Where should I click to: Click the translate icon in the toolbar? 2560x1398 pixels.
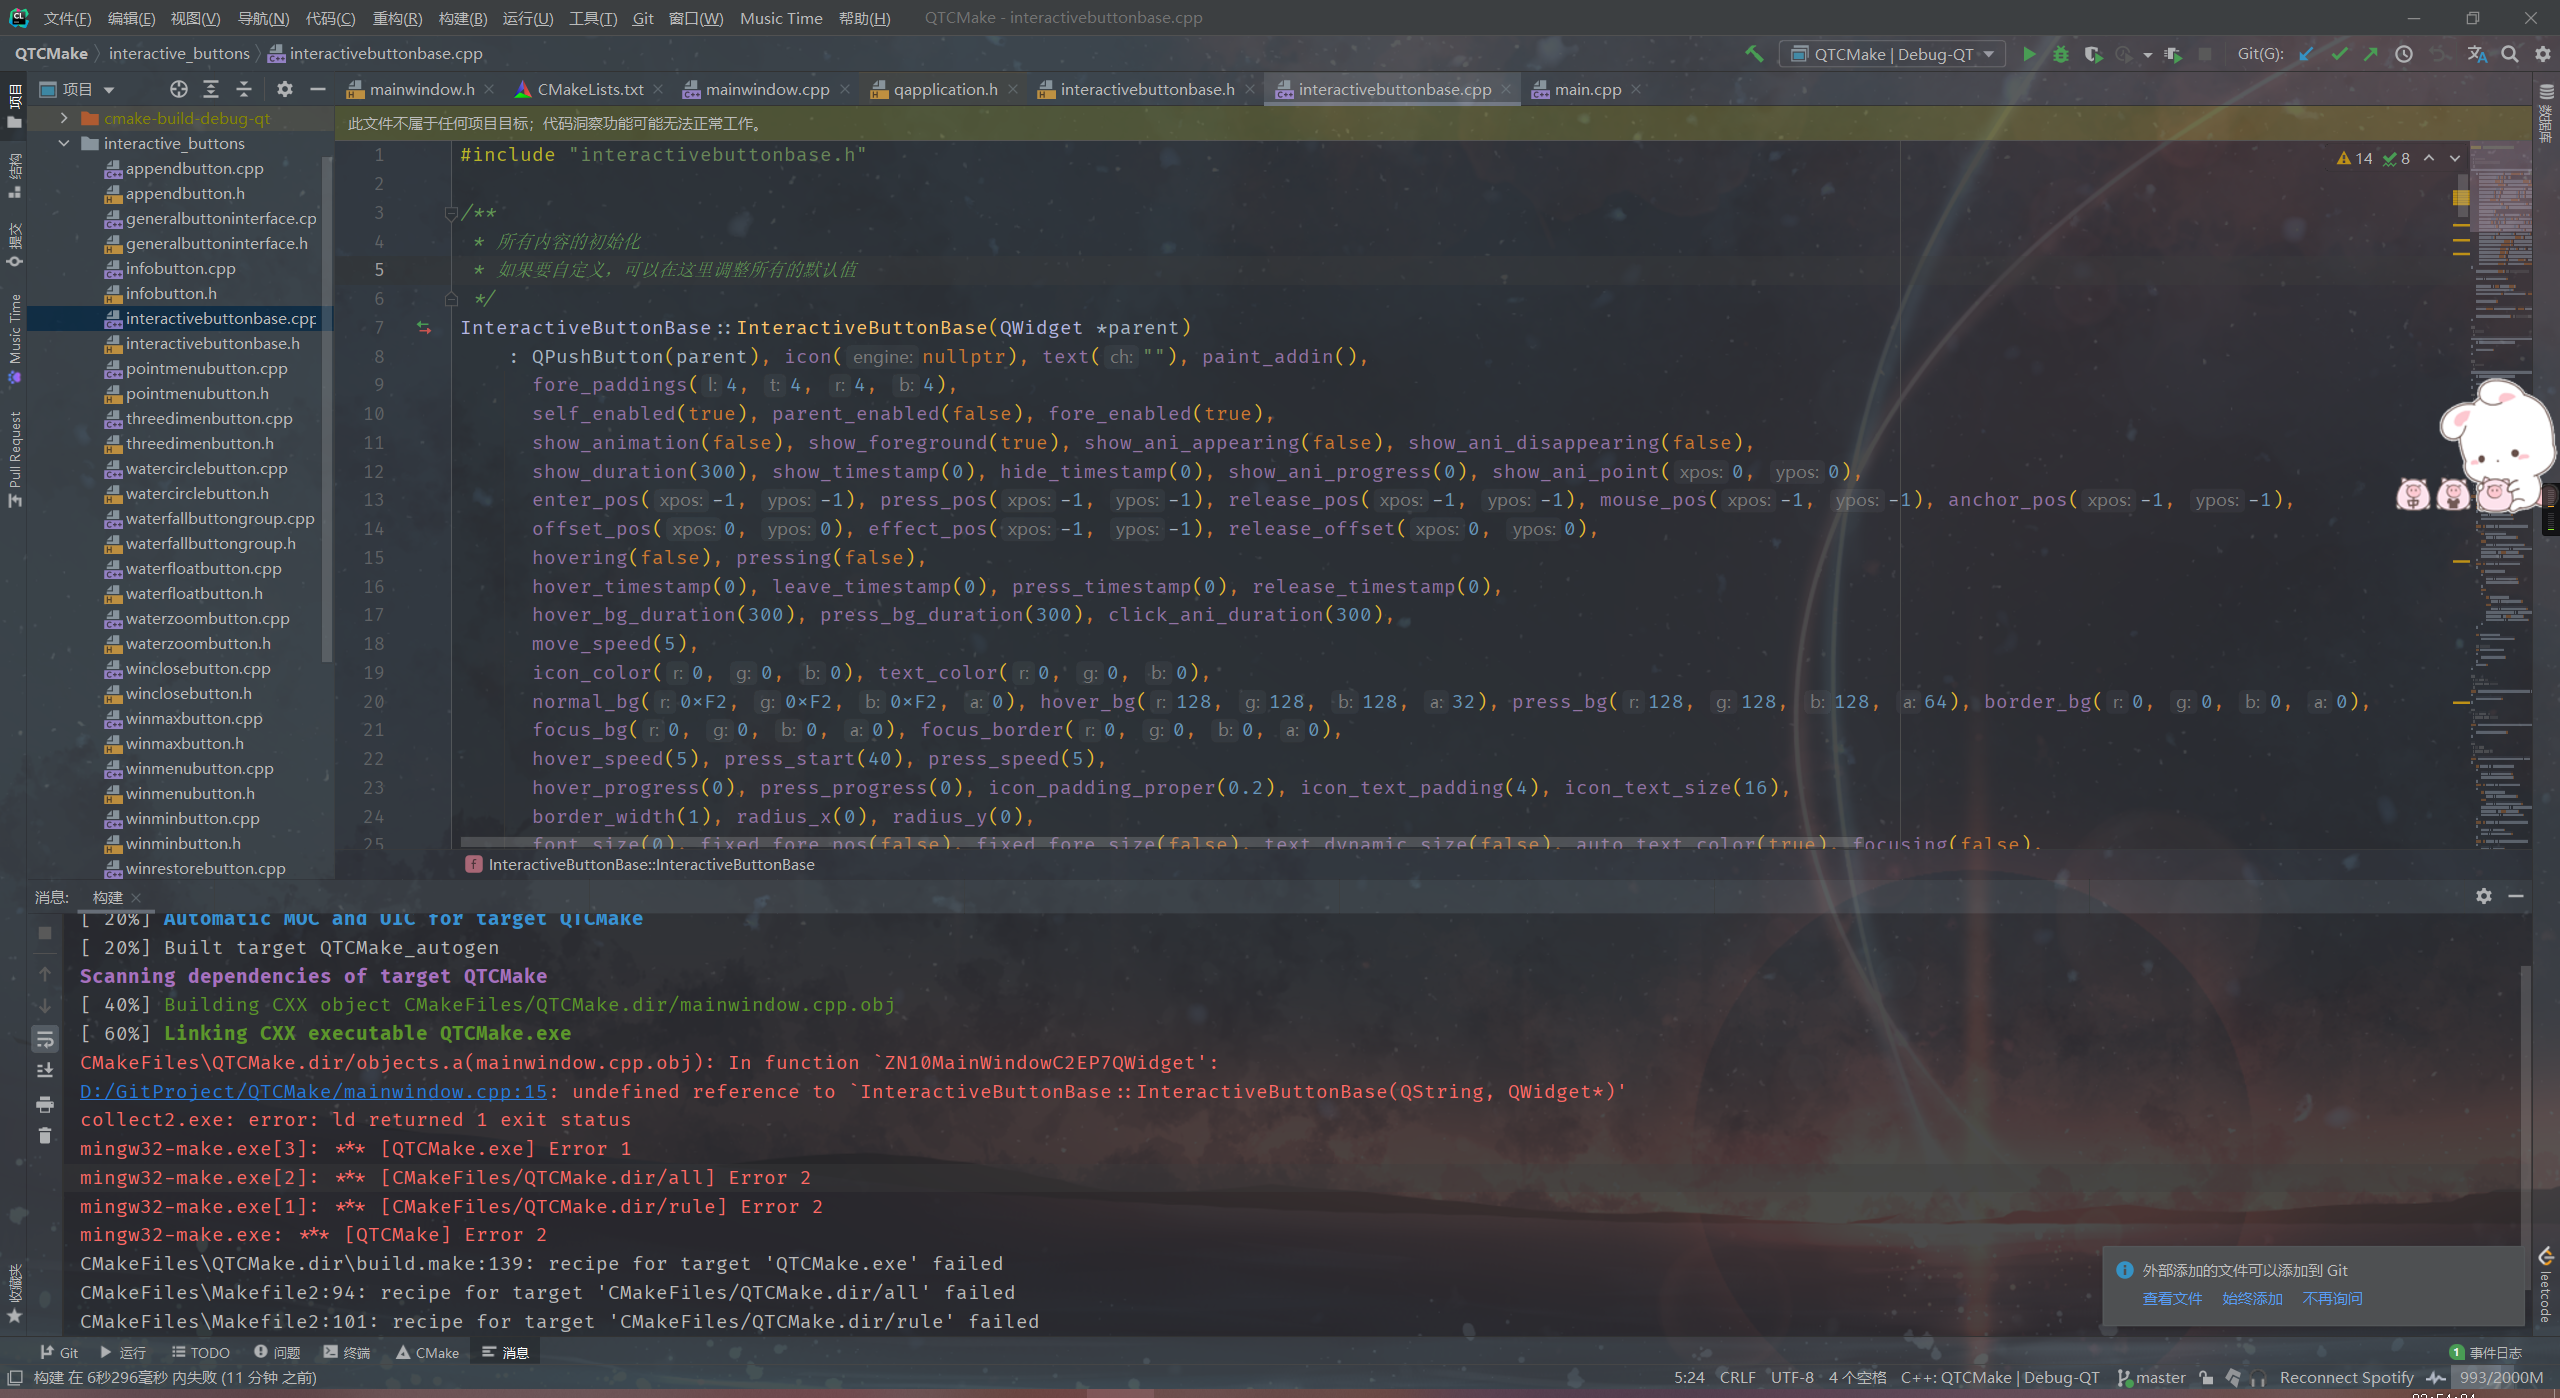2476,54
